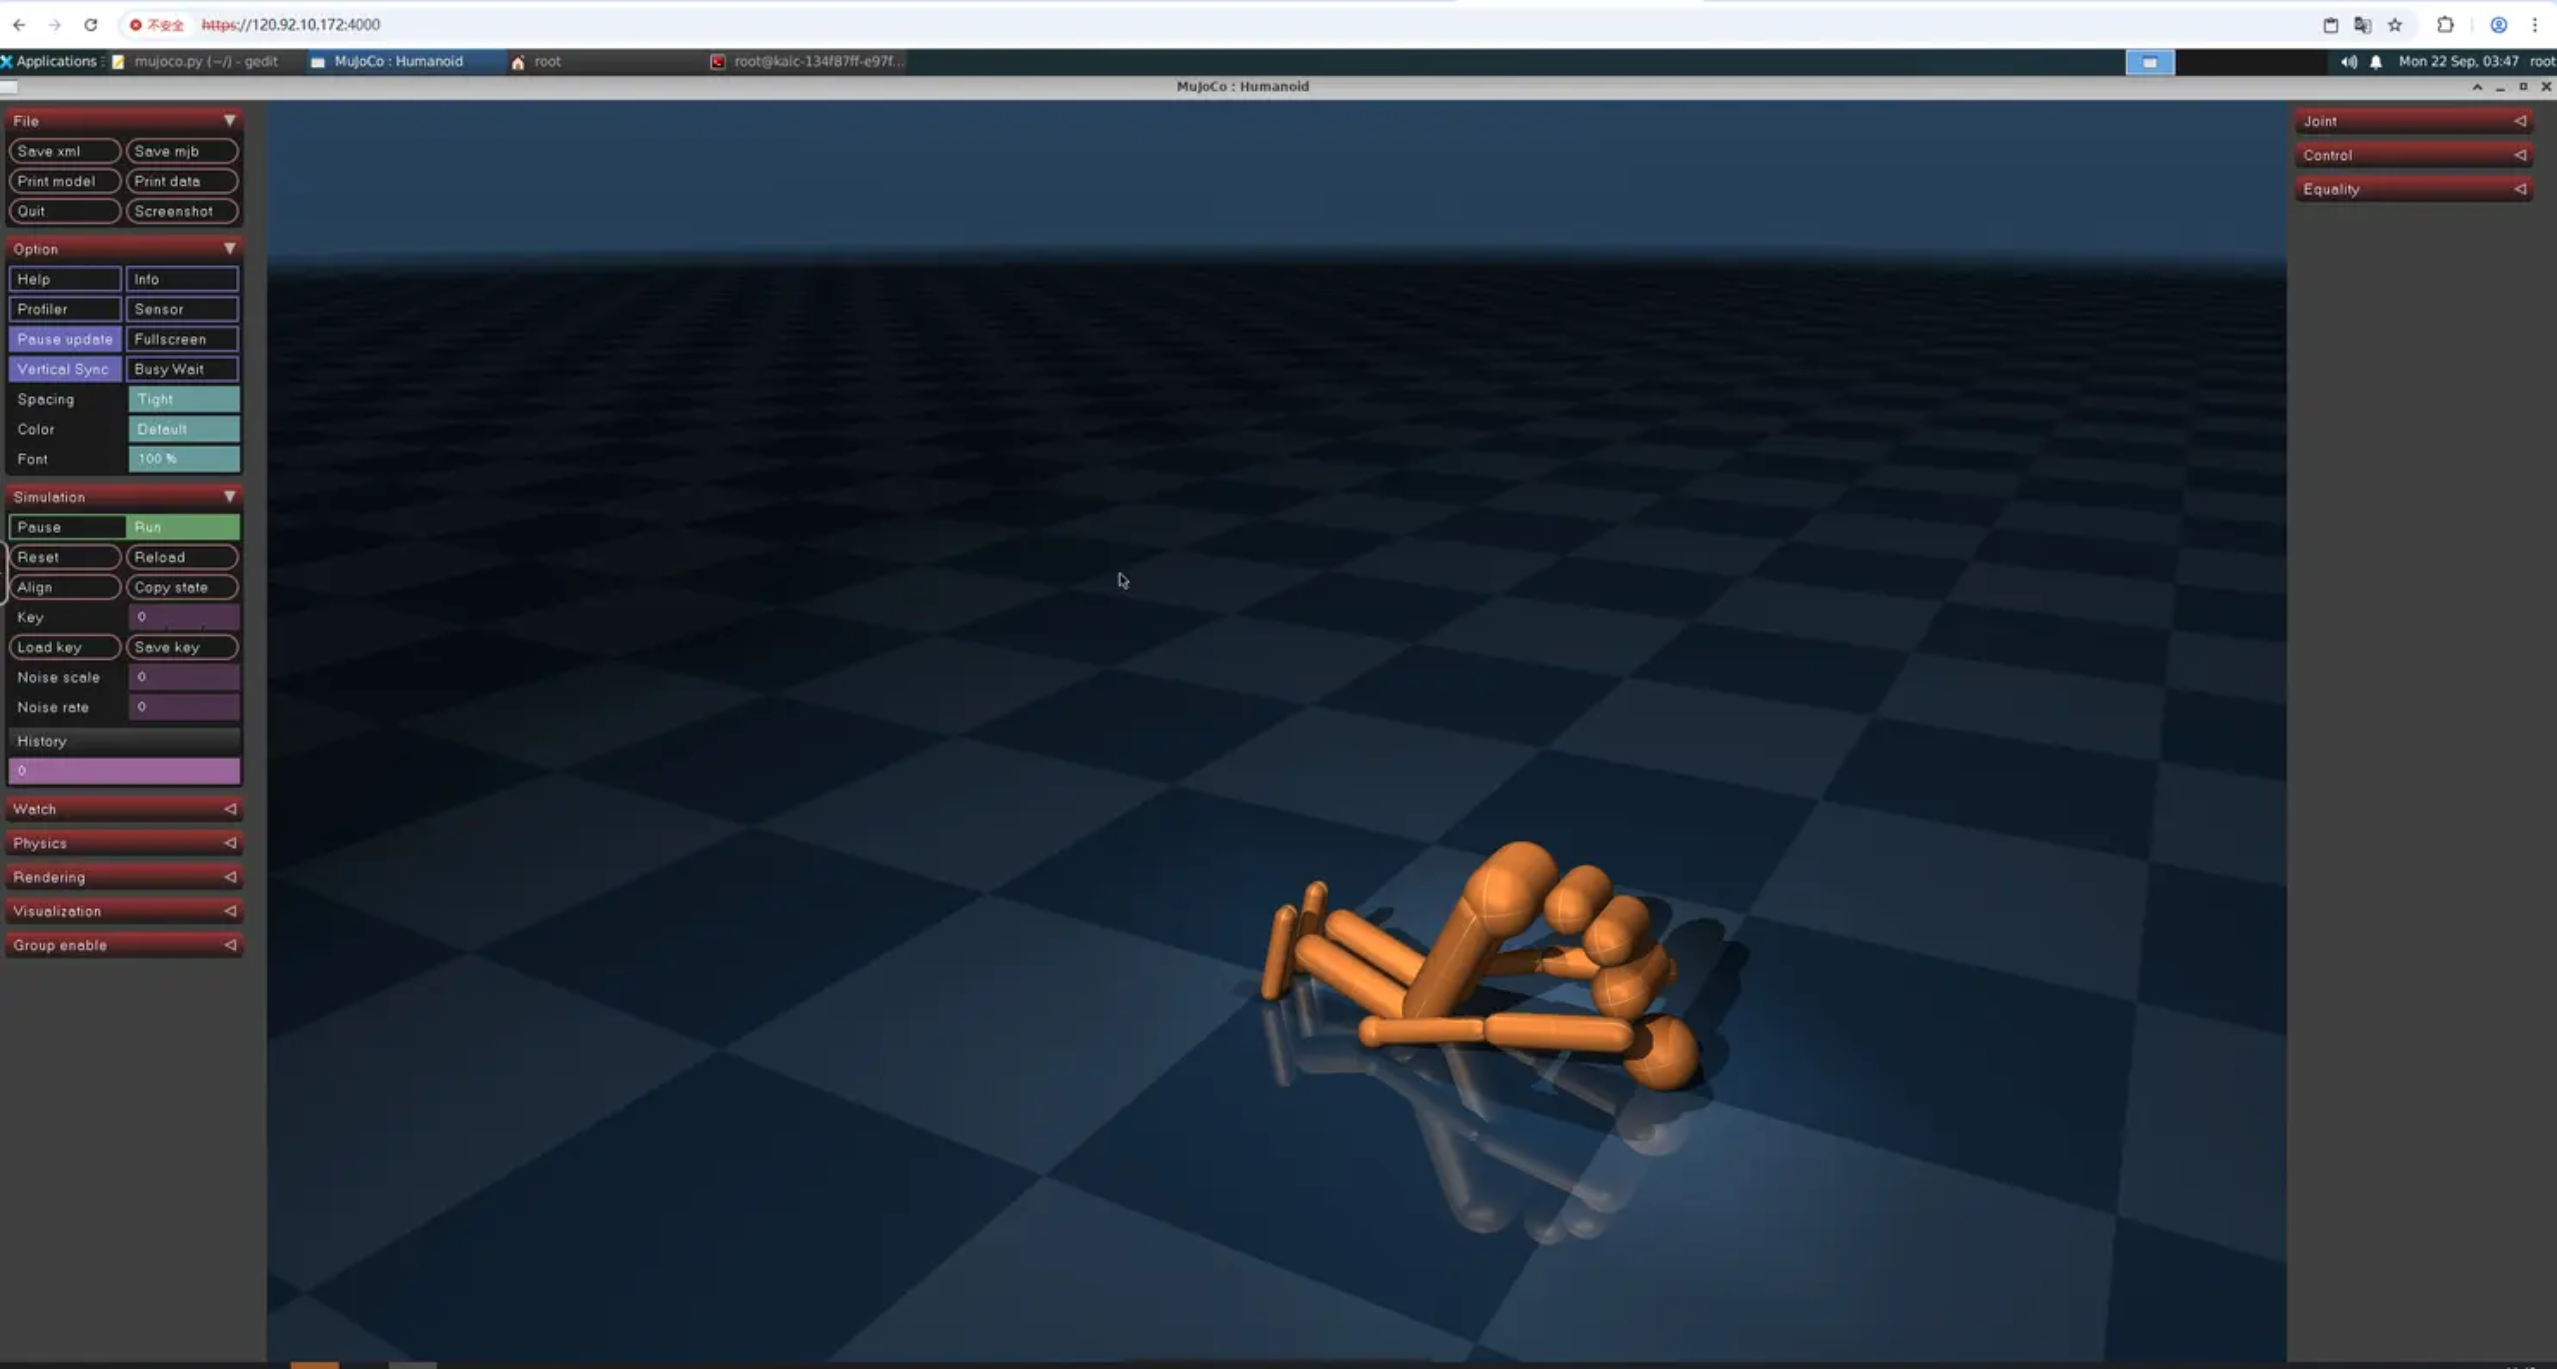Switch to mujoco.py gedit taskbar window
Viewport: 2557px width, 1369px height.
click(x=196, y=61)
